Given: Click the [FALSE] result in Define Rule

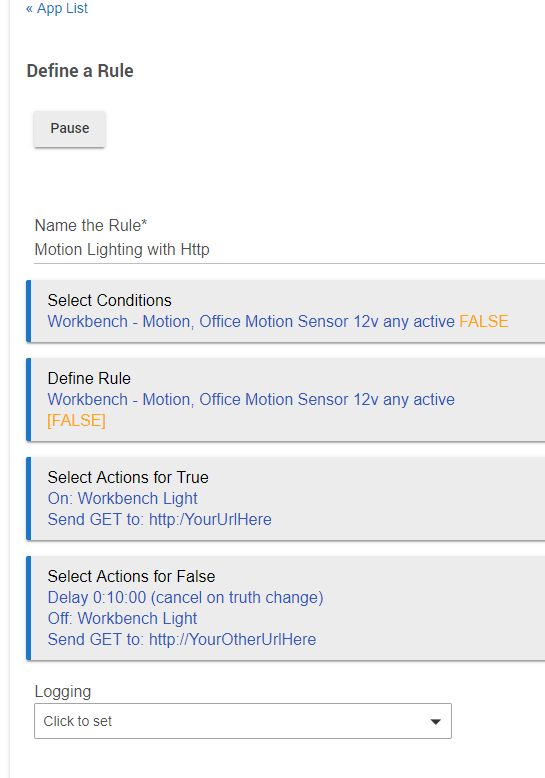Looking at the screenshot, I should [76, 421].
